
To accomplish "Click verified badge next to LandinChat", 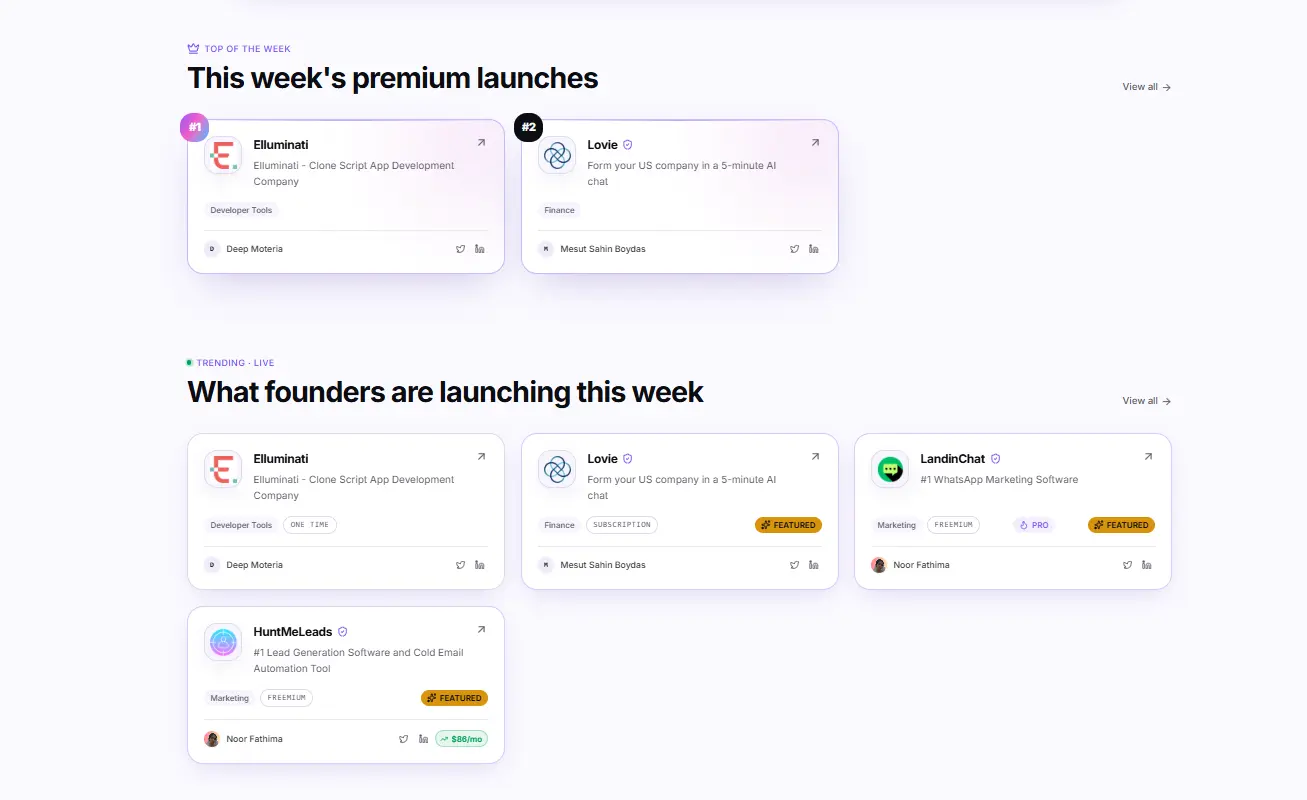I will (x=995, y=459).
